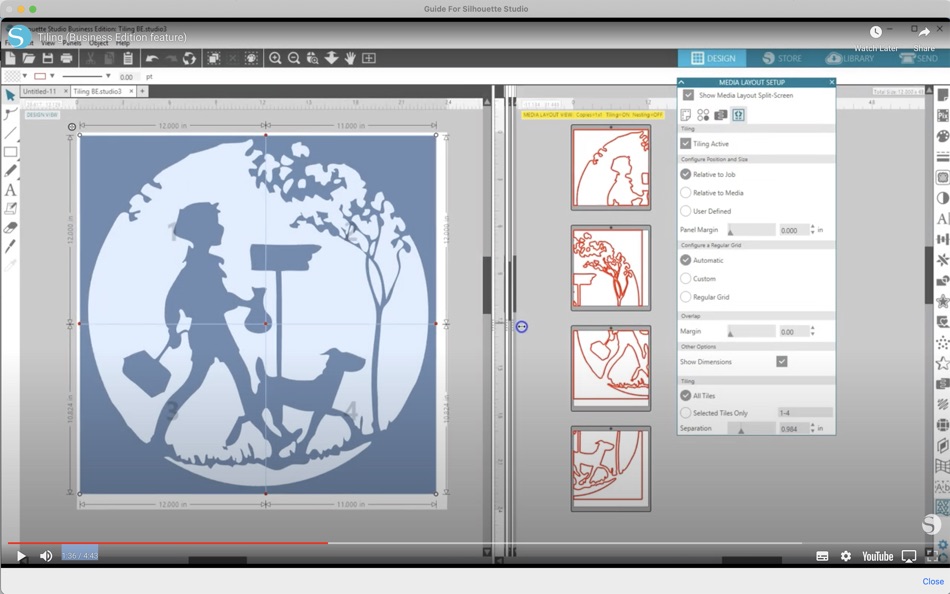Select the Relative to Media option

[x=686, y=192]
